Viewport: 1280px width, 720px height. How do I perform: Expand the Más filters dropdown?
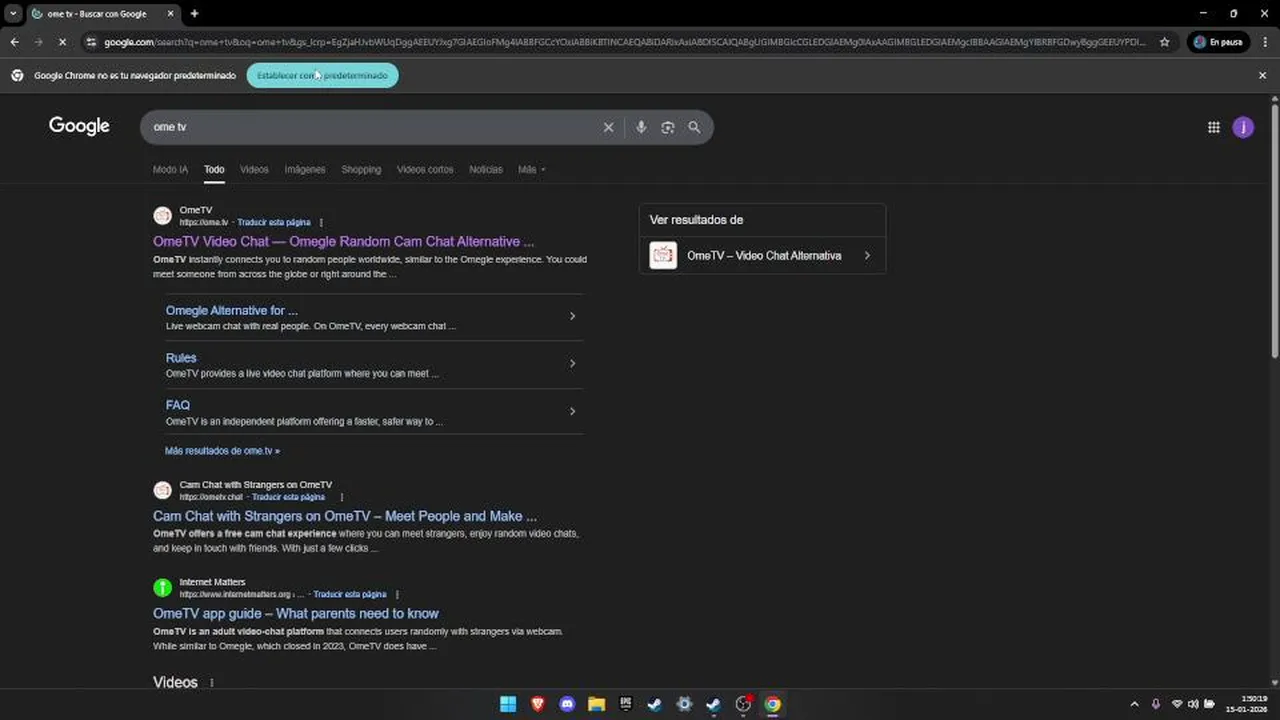tap(531, 169)
